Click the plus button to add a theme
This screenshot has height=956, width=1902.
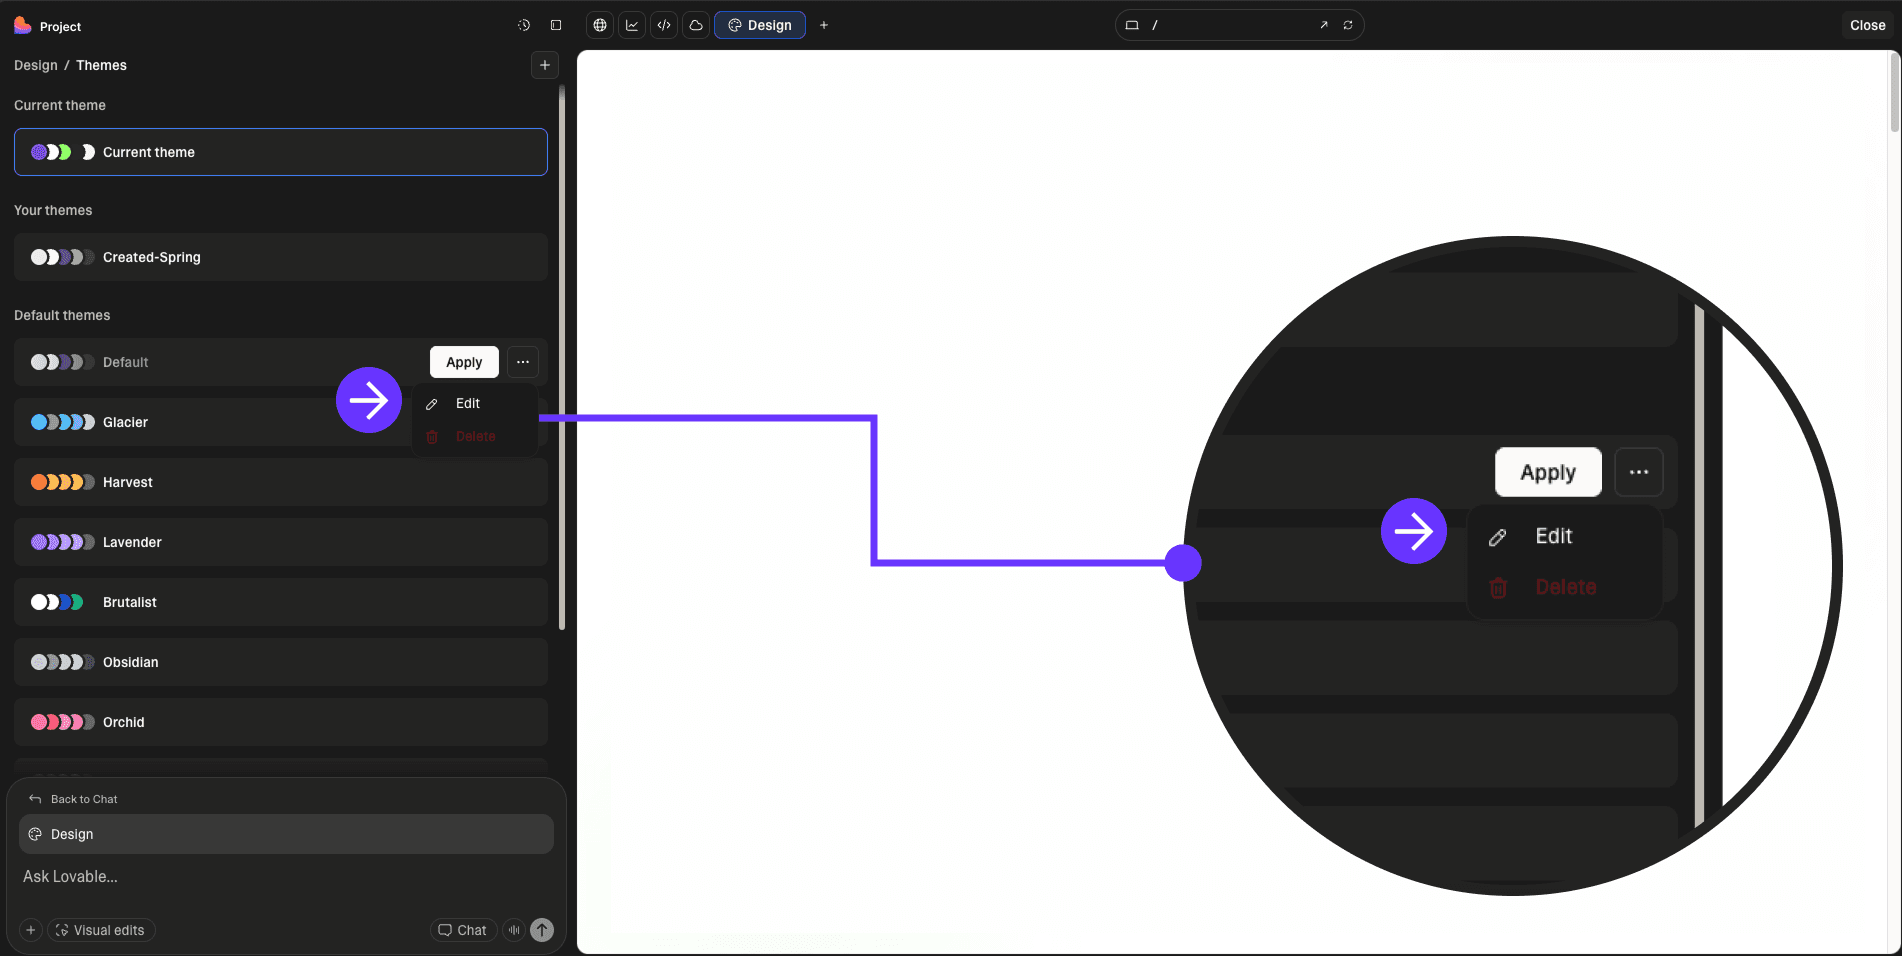click(545, 65)
